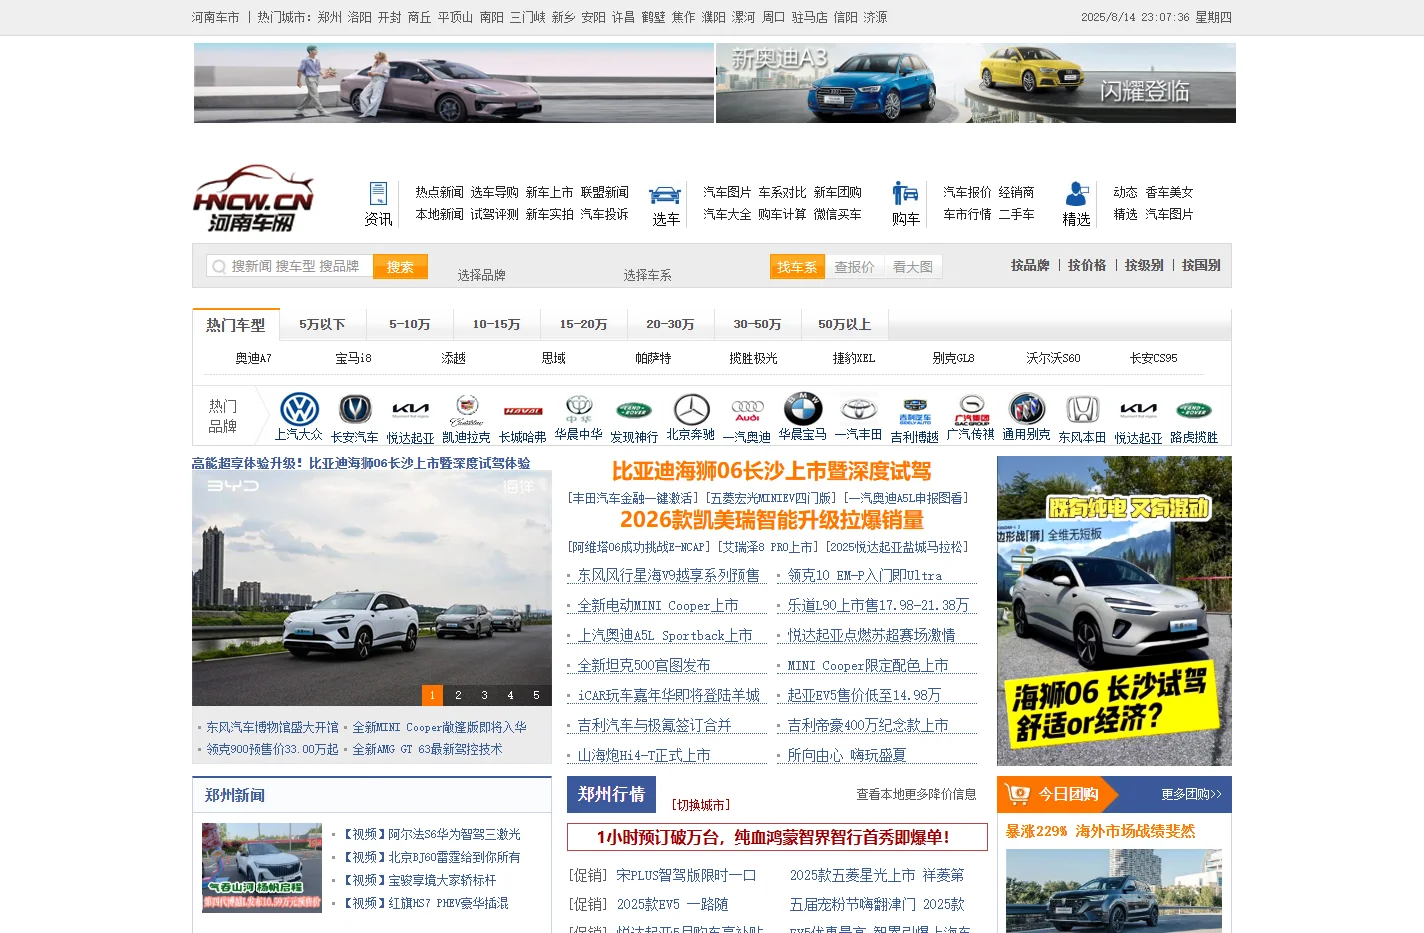Select the 广汽传祺 brand logo
The width and height of the screenshot is (1424, 933).
coord(971,410)
